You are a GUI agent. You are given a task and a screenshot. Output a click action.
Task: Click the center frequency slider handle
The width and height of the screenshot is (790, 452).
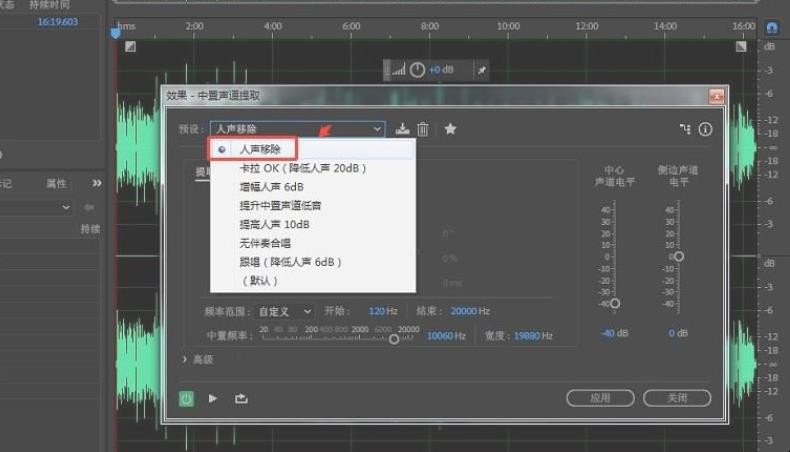click(394, 339)
